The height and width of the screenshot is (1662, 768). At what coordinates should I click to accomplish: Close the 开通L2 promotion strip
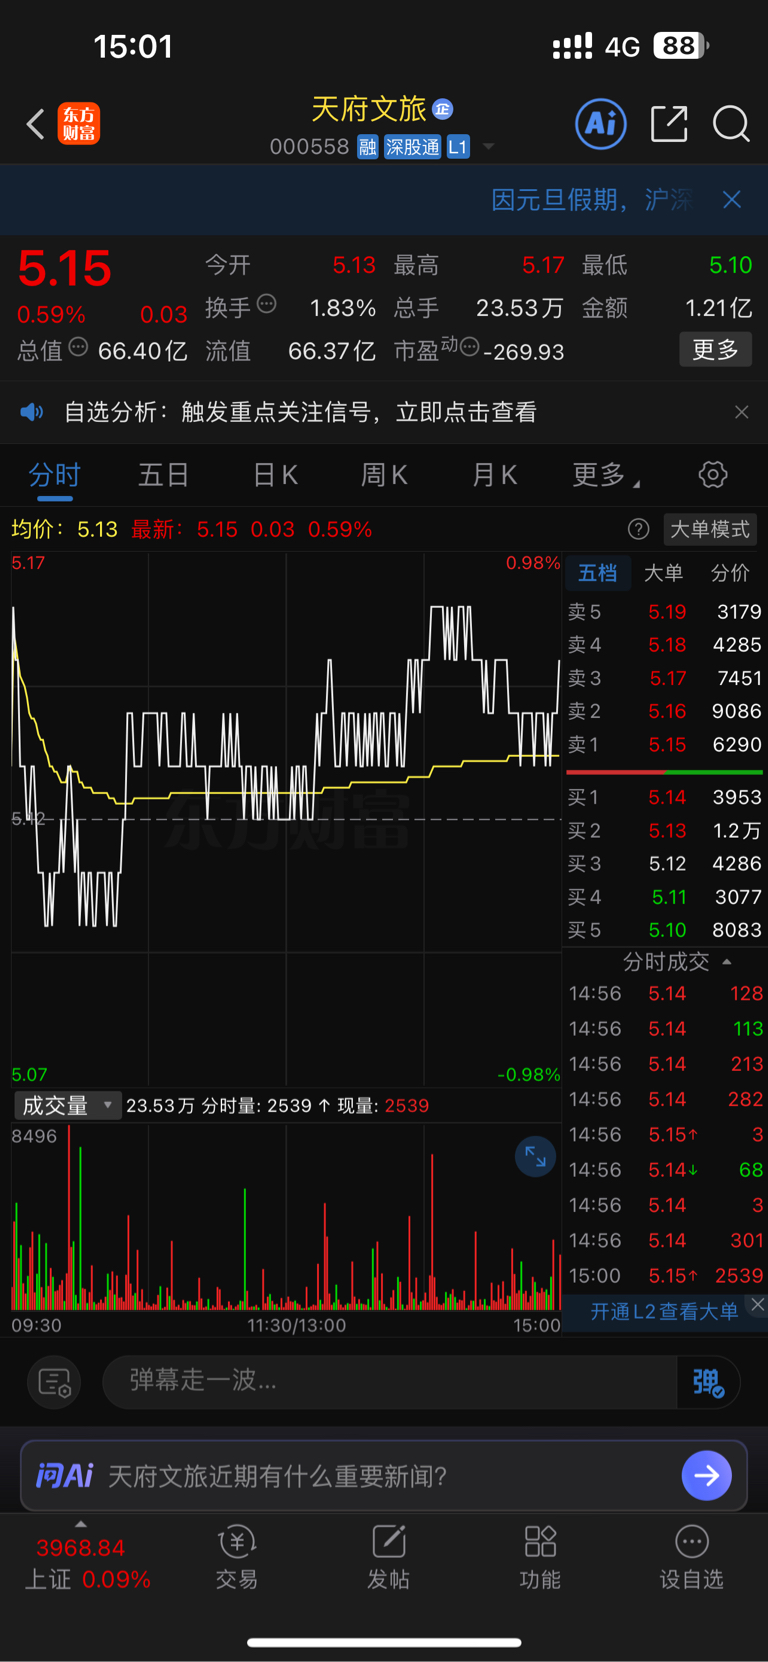[x=758, y=1304]
